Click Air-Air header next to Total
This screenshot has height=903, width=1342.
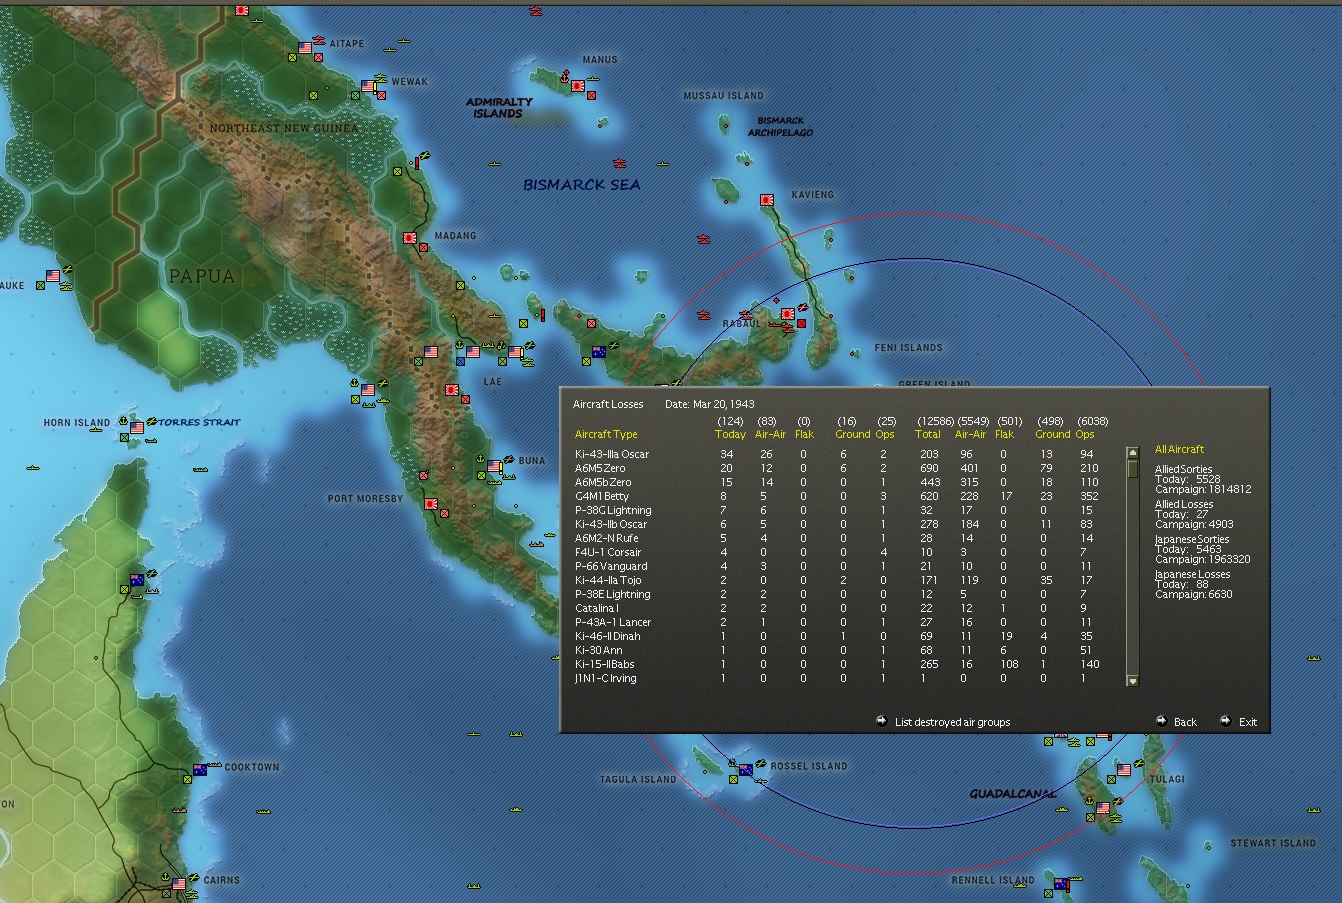[x=971, y=434]
